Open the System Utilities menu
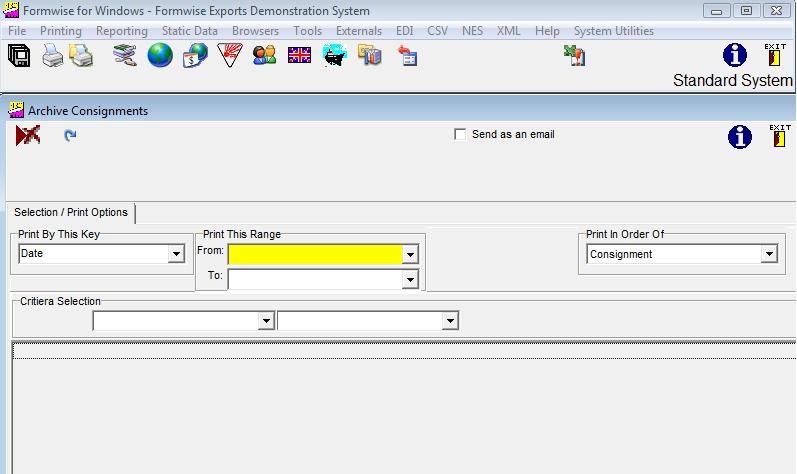Viewport: 797px width, 474px height. [613, 31]
